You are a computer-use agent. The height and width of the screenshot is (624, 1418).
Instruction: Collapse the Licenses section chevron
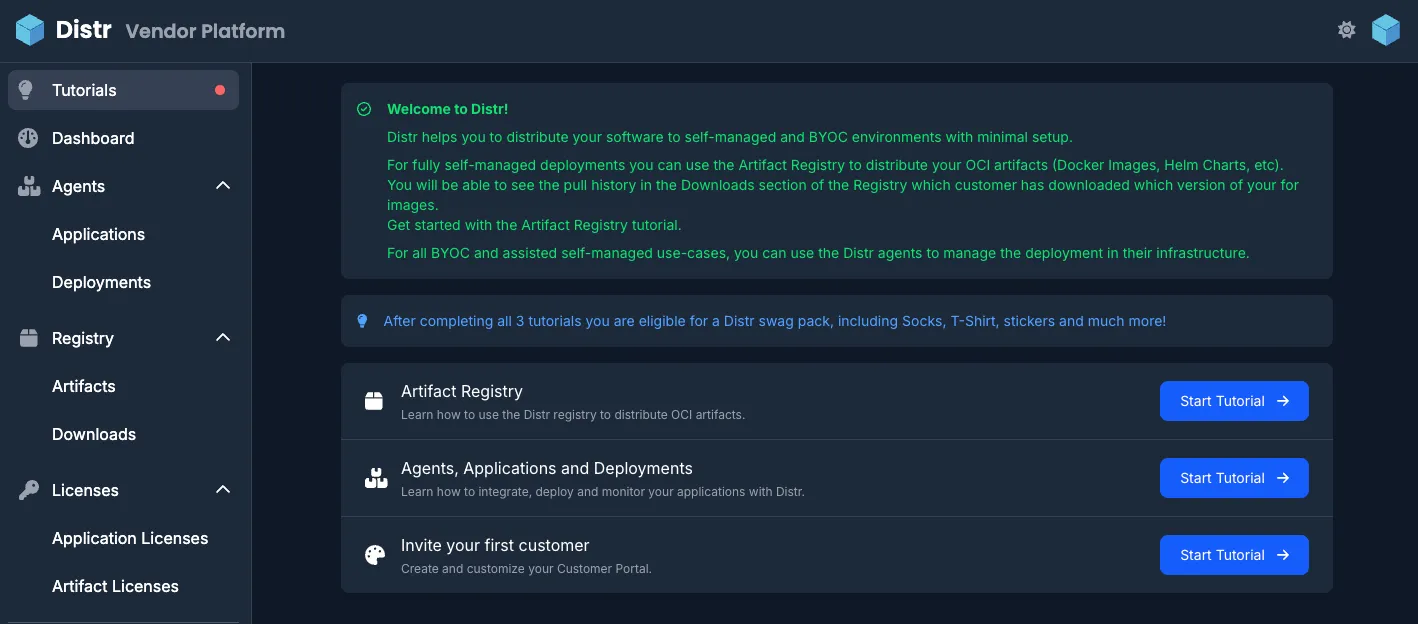pos(222,489)
